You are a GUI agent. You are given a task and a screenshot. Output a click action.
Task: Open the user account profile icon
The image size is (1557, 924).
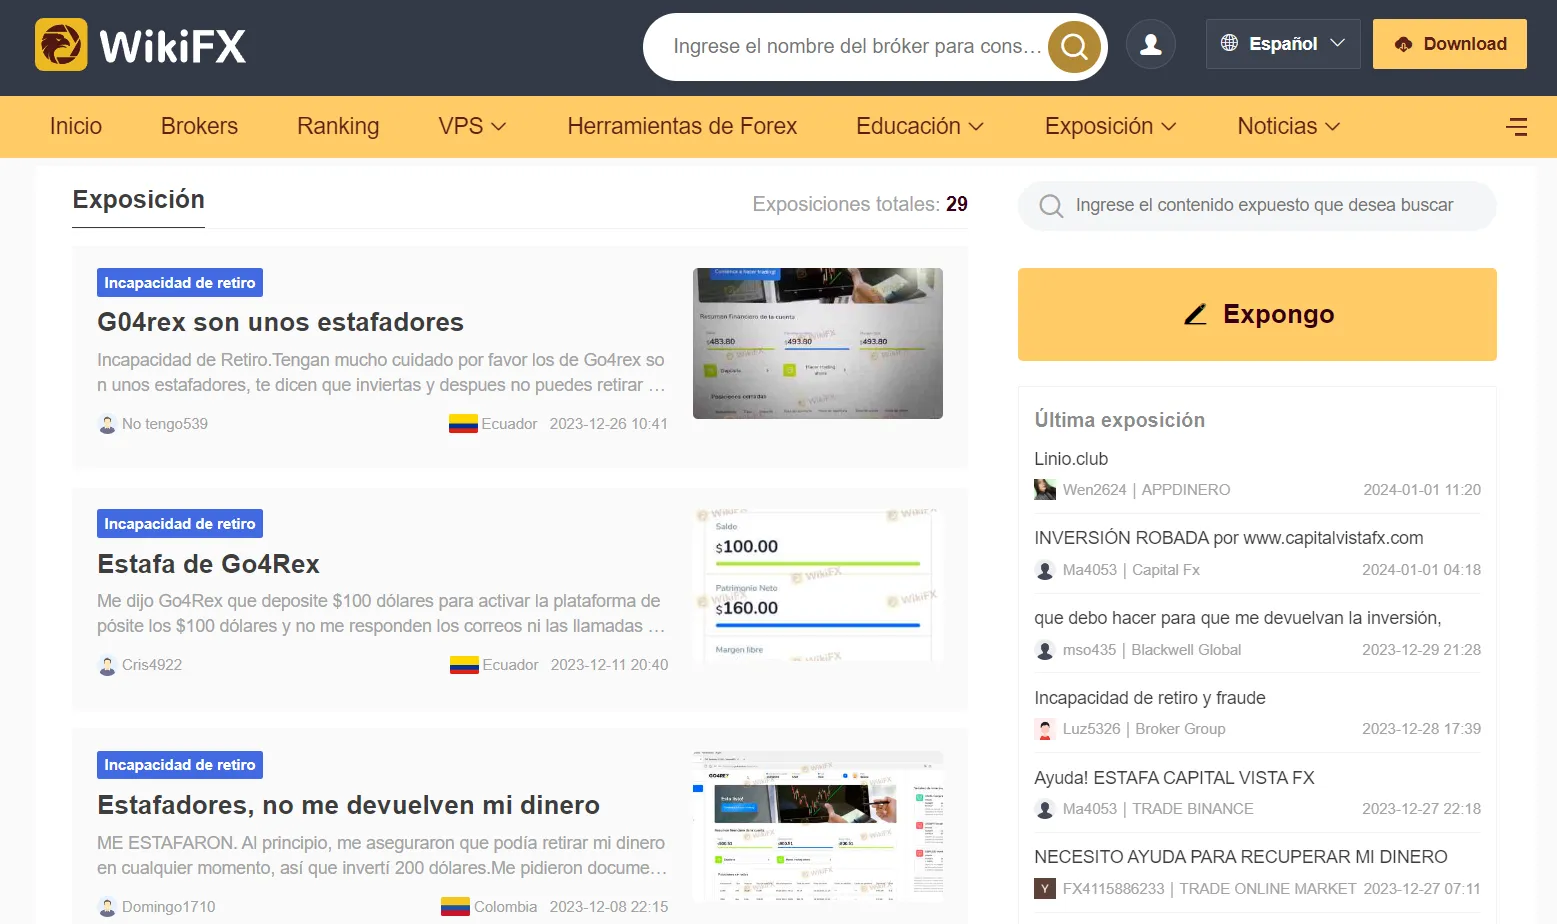tap(1151, 44)
